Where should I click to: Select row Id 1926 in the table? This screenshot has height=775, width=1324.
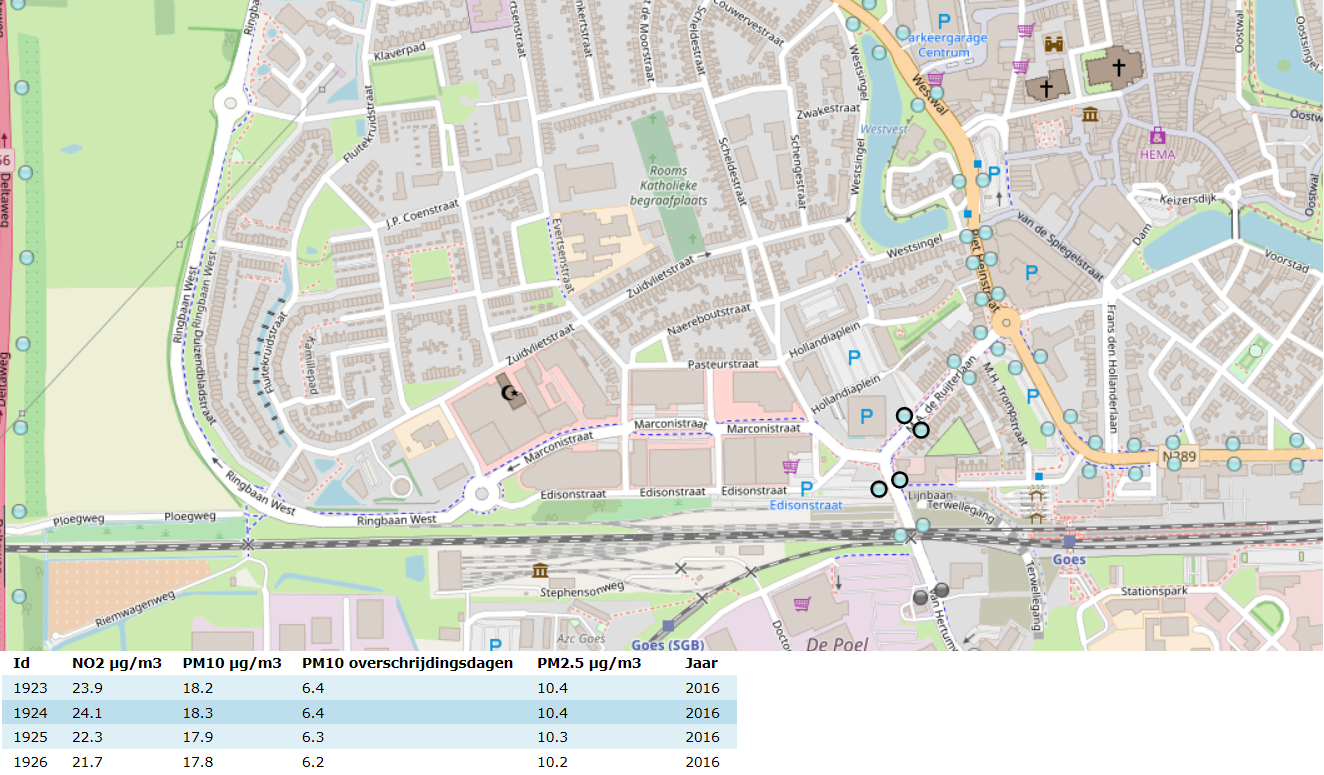(370, 761)
